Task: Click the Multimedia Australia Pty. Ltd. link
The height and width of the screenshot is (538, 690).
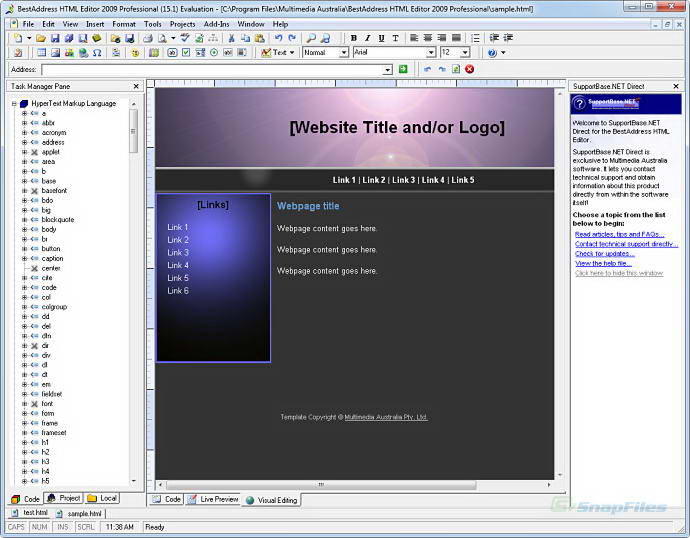Action: pyautogui.click(x=385, y=417)
